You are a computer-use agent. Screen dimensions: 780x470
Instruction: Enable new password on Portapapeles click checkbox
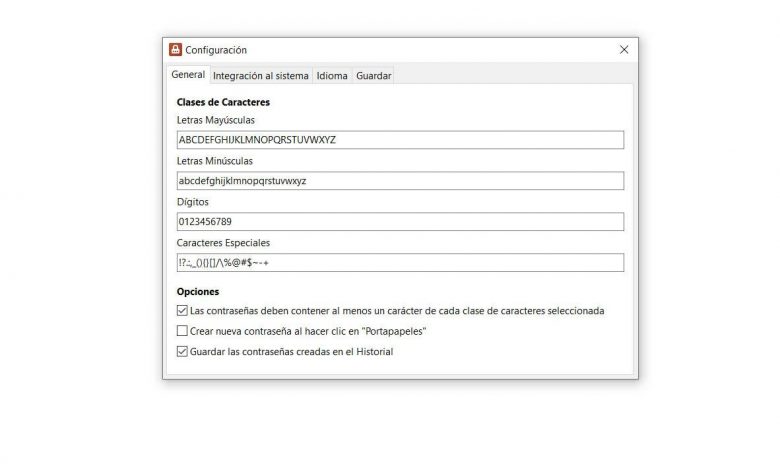tap(182, 331)
